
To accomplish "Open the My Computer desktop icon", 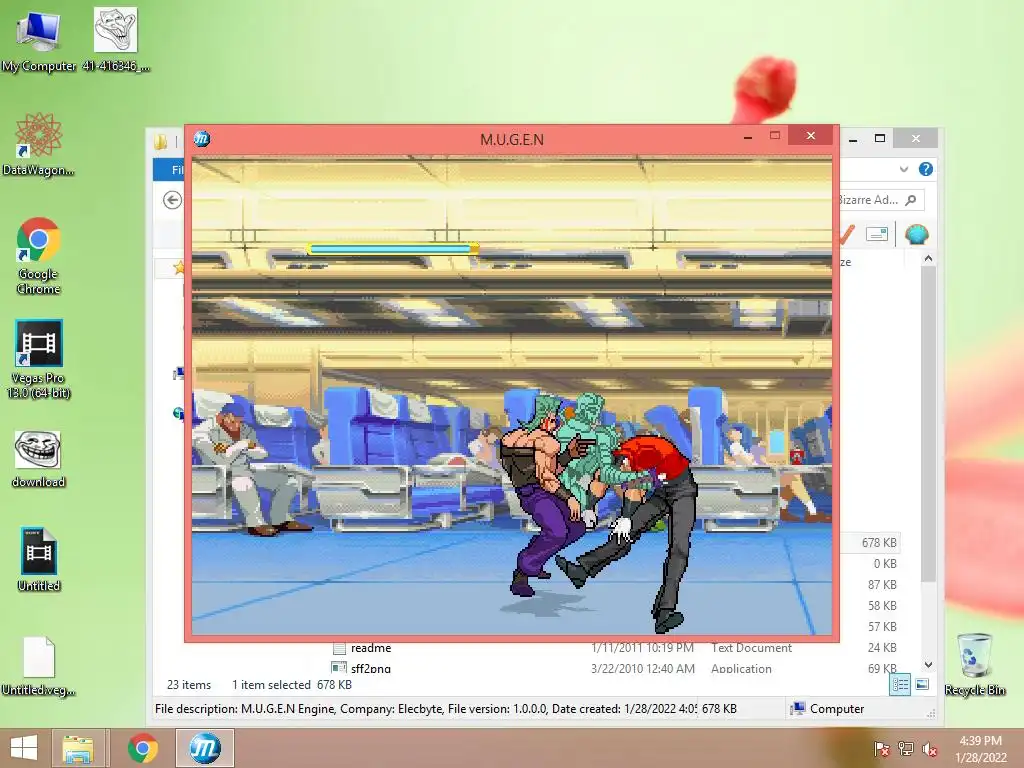I will 38,39.
